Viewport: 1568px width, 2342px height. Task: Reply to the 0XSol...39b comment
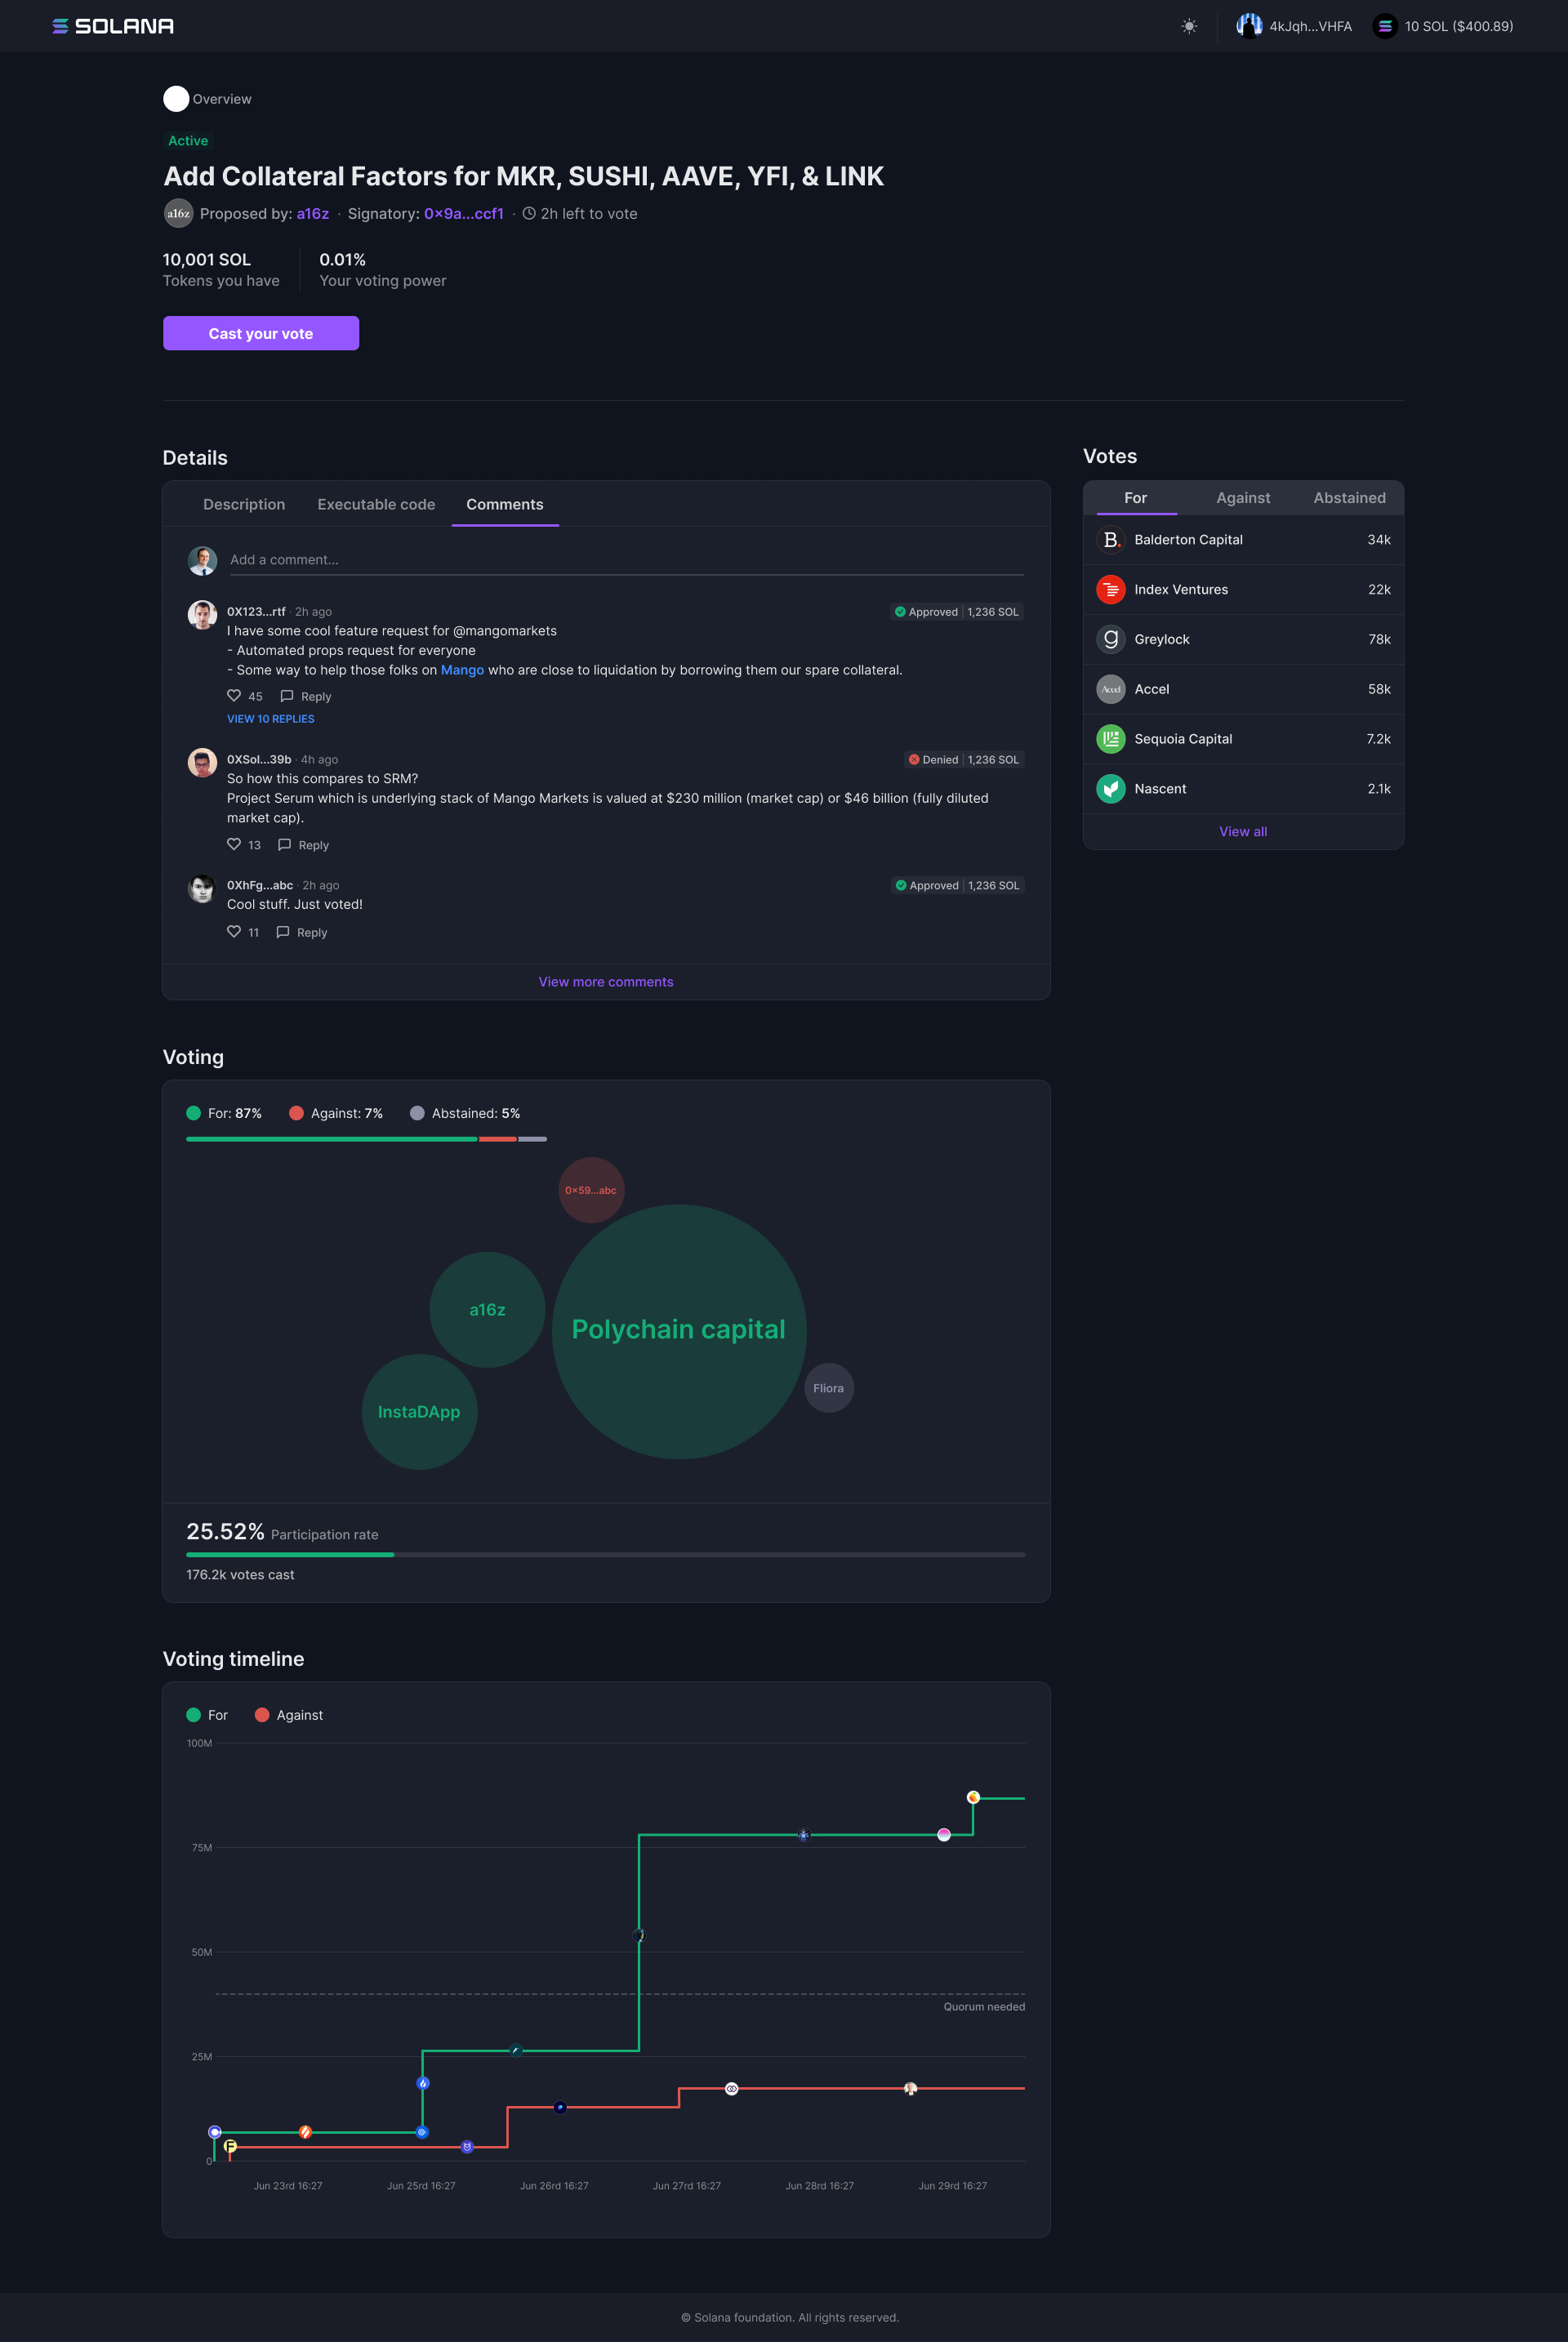(x=303, y=845)
